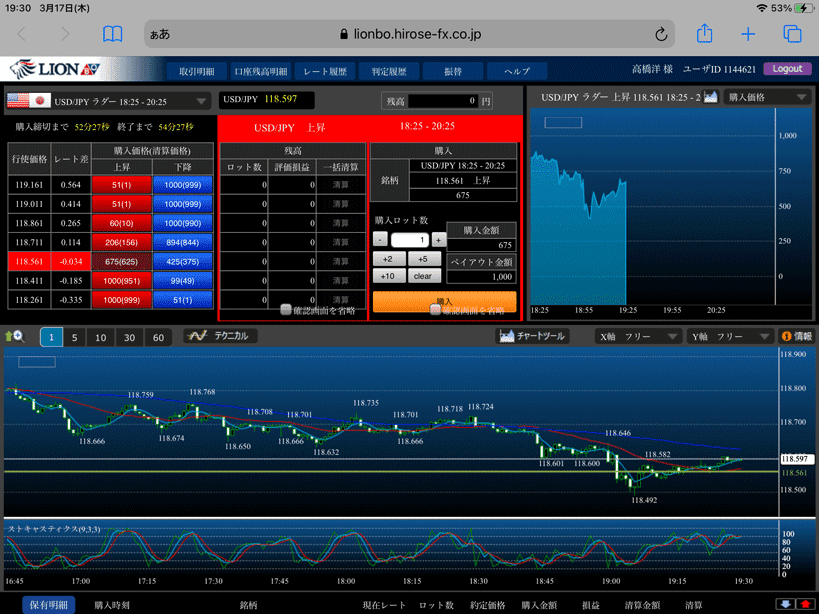Image resolution: width=819 pixels, height=614 pixels.
Task: Expand the USD/JPY ラダー 18:25 - 20:25 selector
Action: tap(108, 101)
